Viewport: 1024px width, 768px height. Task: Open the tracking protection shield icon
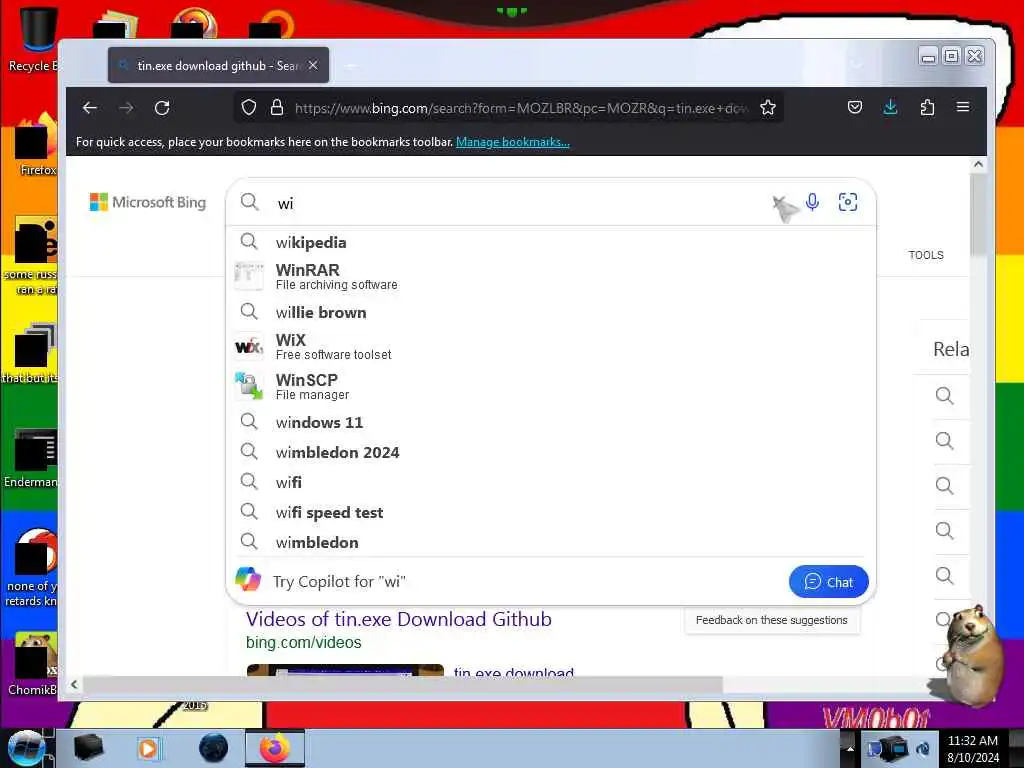pyautogui.click(x=249, y=108)
